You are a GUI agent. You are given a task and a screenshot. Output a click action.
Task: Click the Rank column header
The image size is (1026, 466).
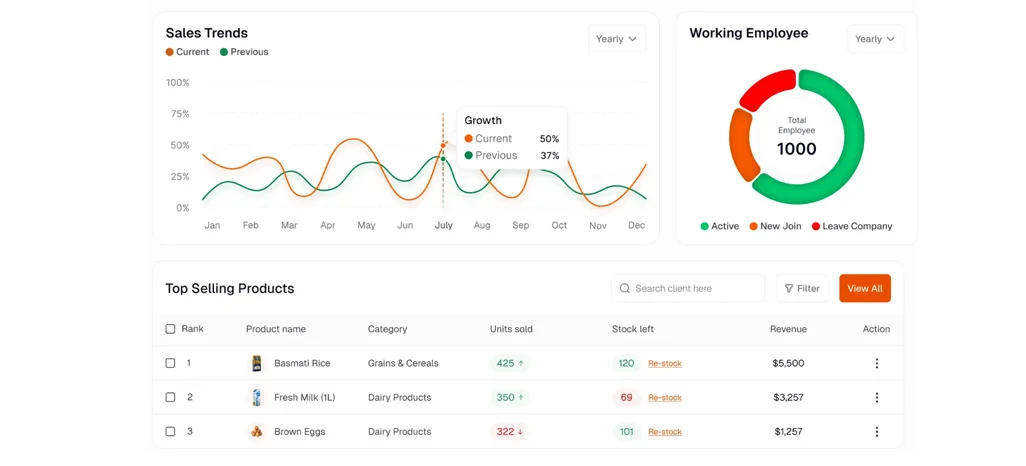point(192,329)
